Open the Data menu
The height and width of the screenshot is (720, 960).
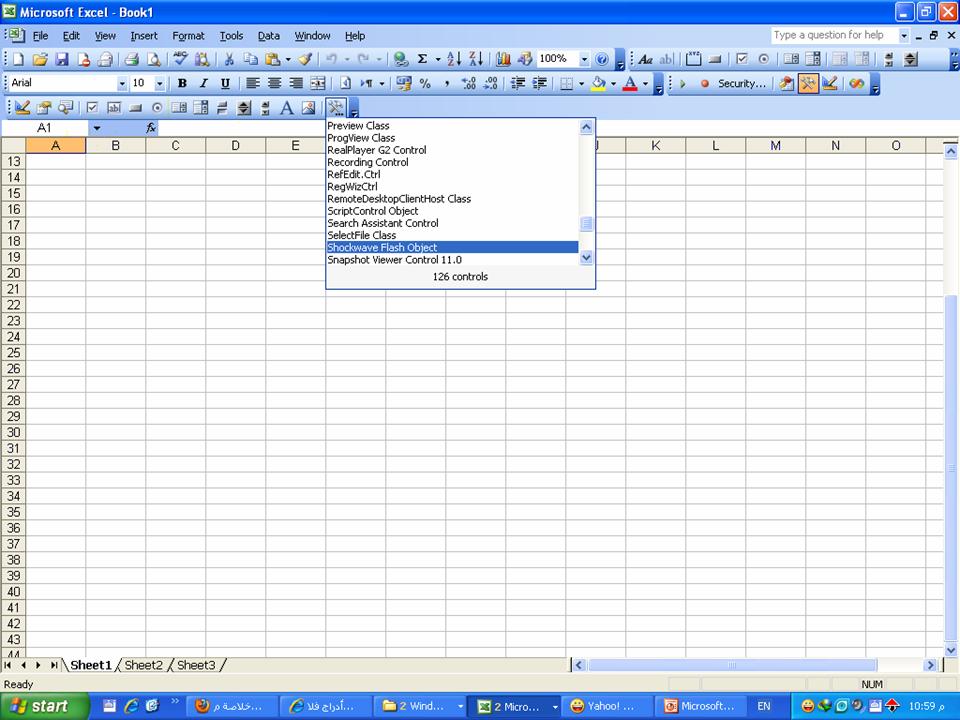tap(268, 36)
